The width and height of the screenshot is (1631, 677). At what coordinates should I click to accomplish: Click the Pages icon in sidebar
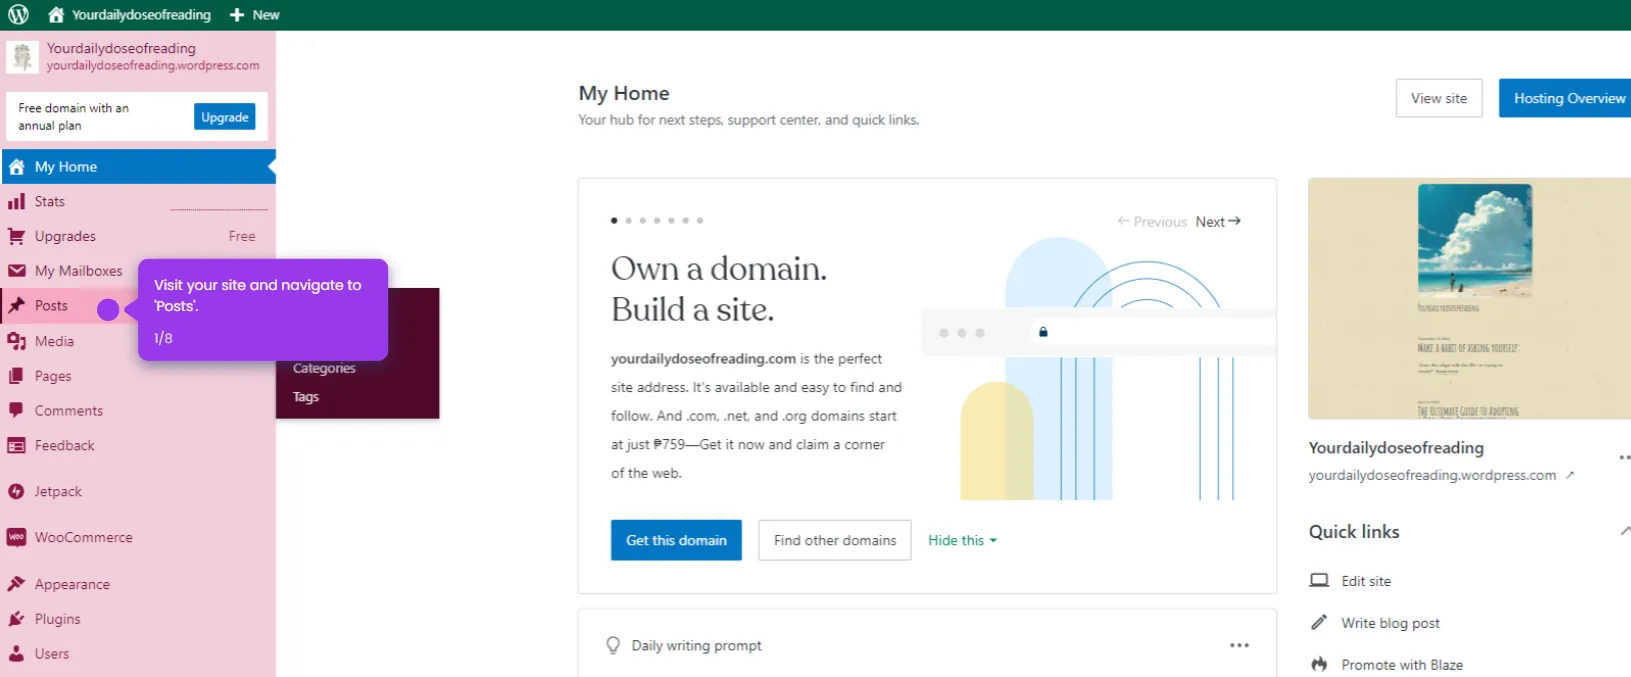tap(17, 376)
